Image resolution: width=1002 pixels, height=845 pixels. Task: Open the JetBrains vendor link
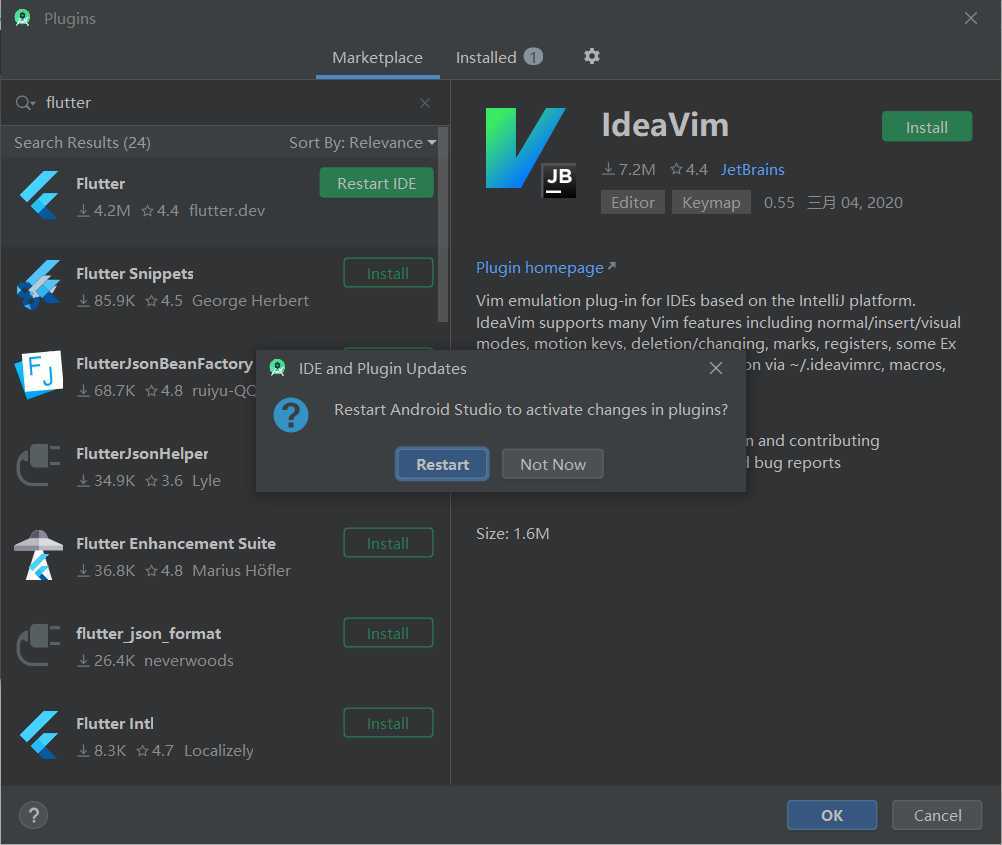pos(752,169)
